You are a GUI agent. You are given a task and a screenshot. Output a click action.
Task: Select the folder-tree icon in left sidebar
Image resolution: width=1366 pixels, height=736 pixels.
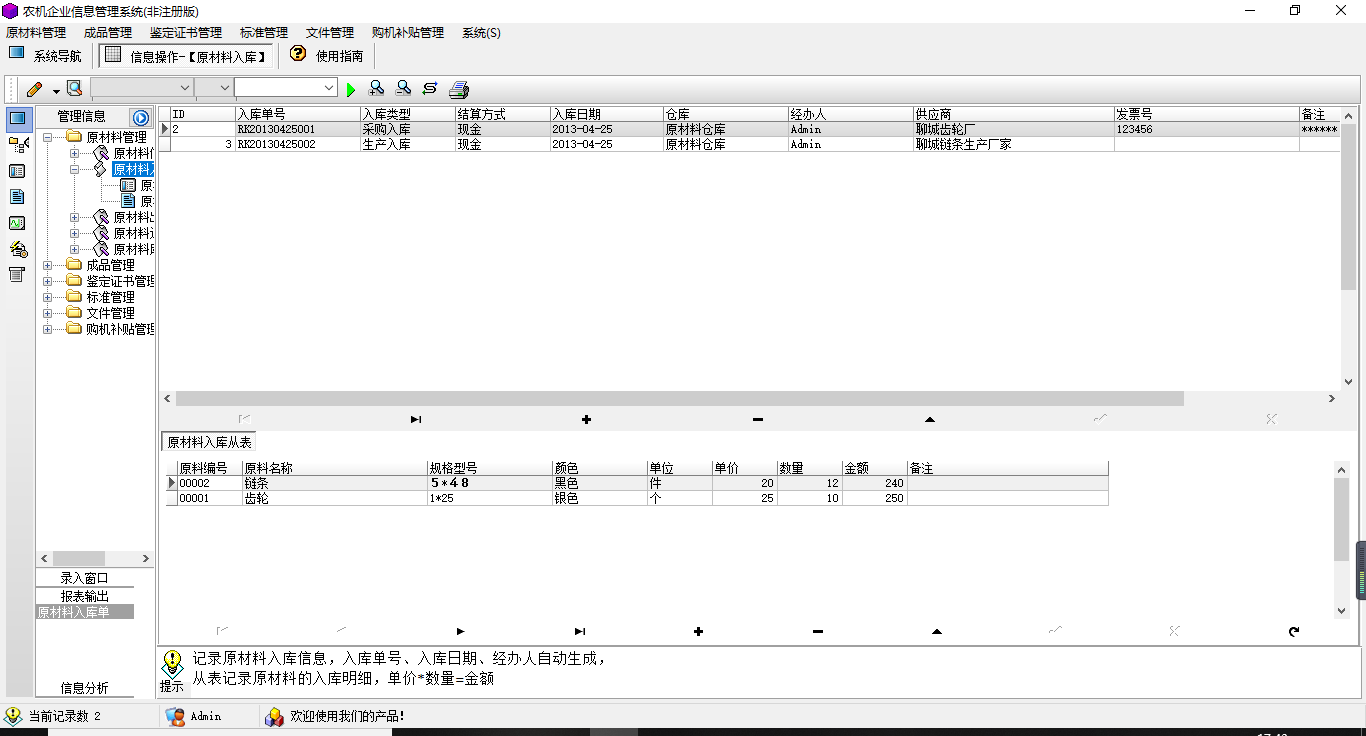click(x=17, y=145)
